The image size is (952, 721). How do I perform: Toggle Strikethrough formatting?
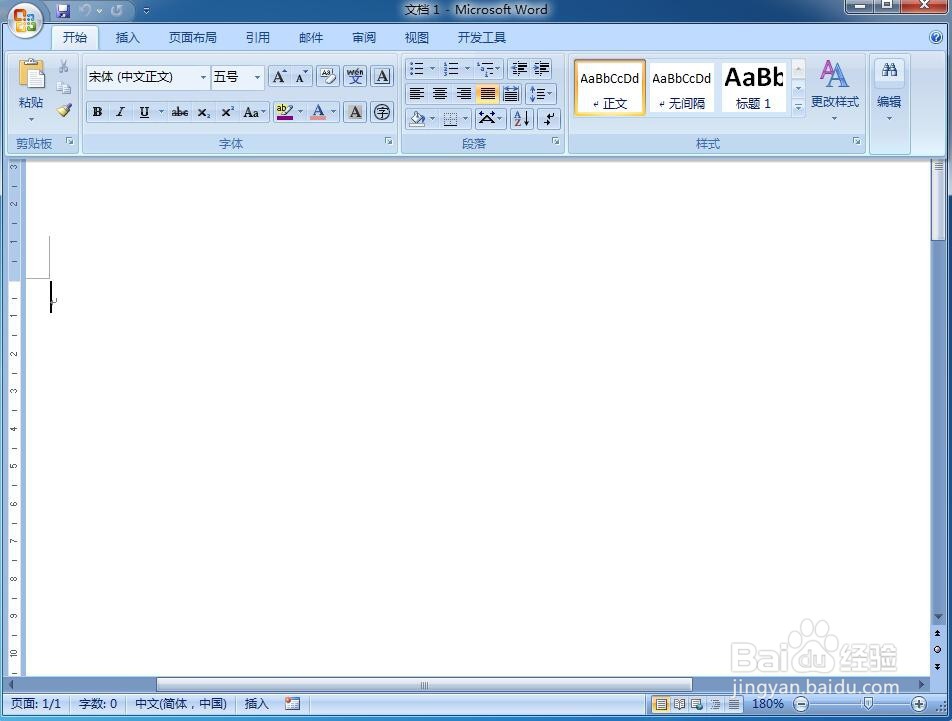[x=180, y=112]
